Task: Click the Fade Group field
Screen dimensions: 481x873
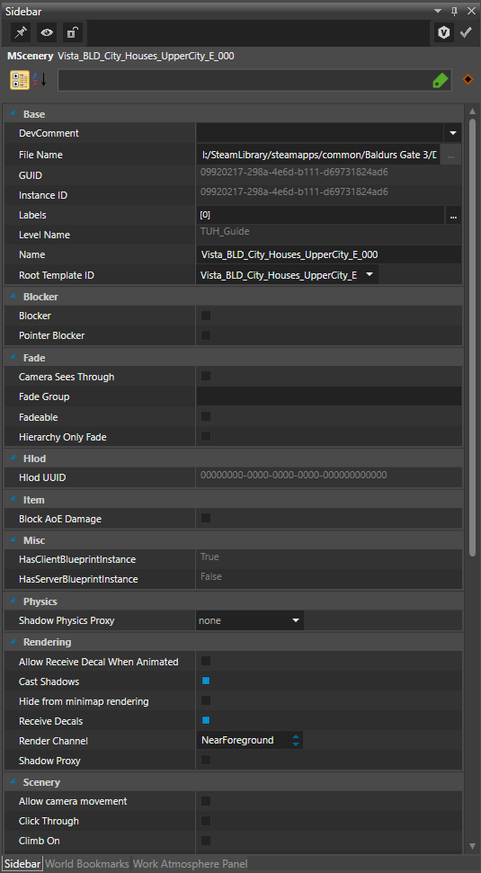Action: pyautogui.click(x=328, y=396)
